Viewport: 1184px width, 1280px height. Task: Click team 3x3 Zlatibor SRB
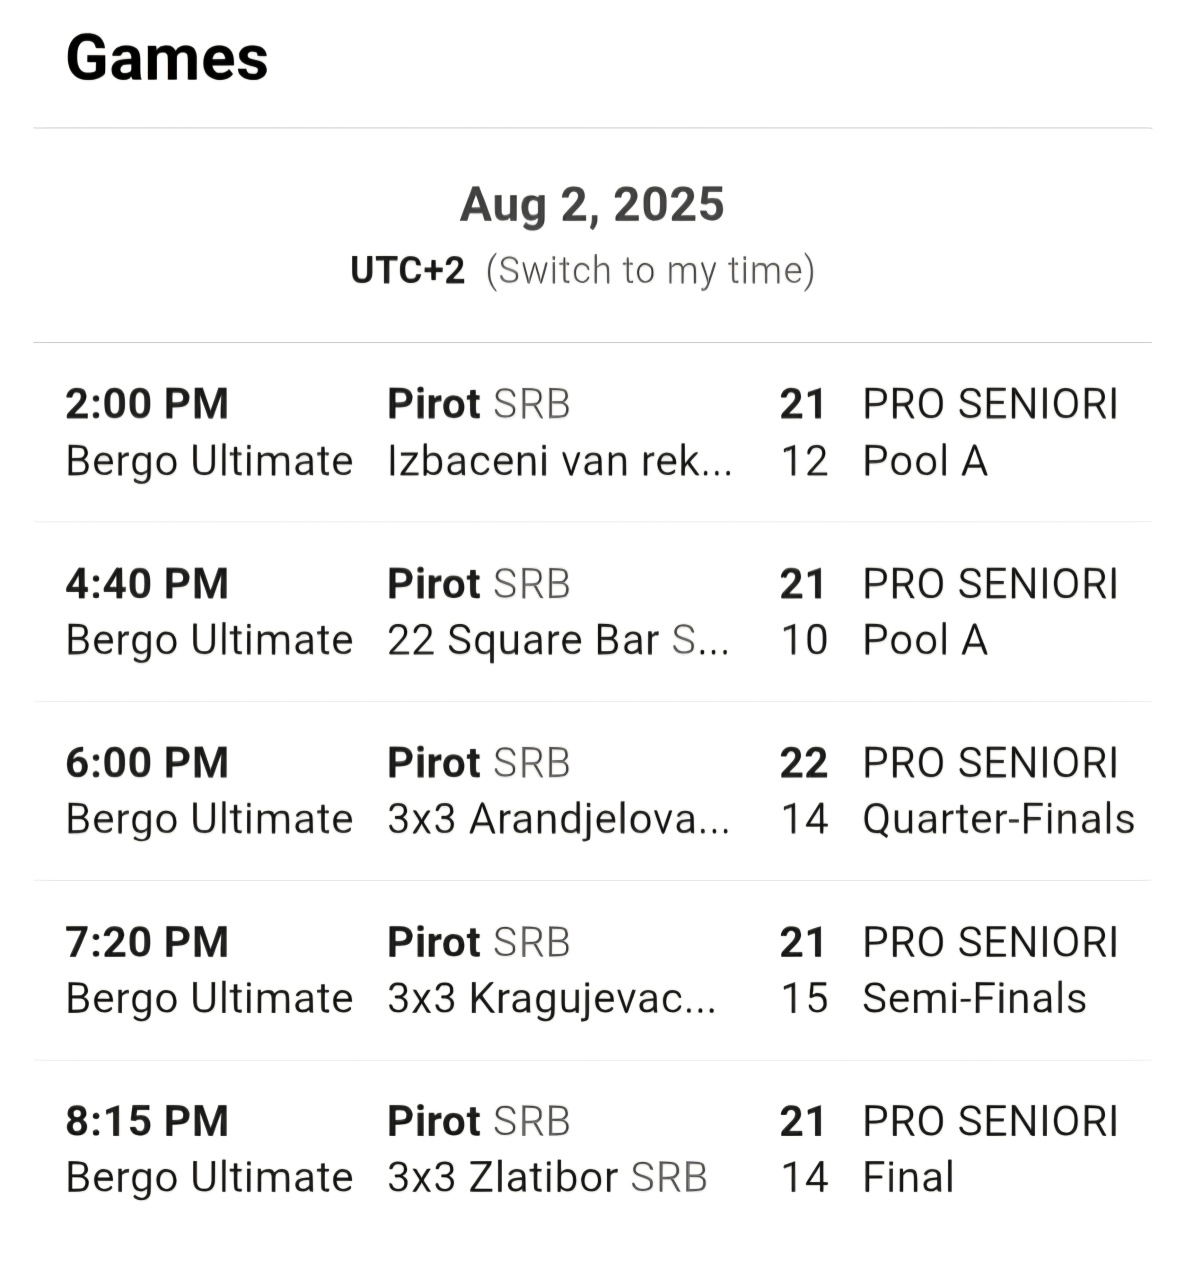point(547,1178)
